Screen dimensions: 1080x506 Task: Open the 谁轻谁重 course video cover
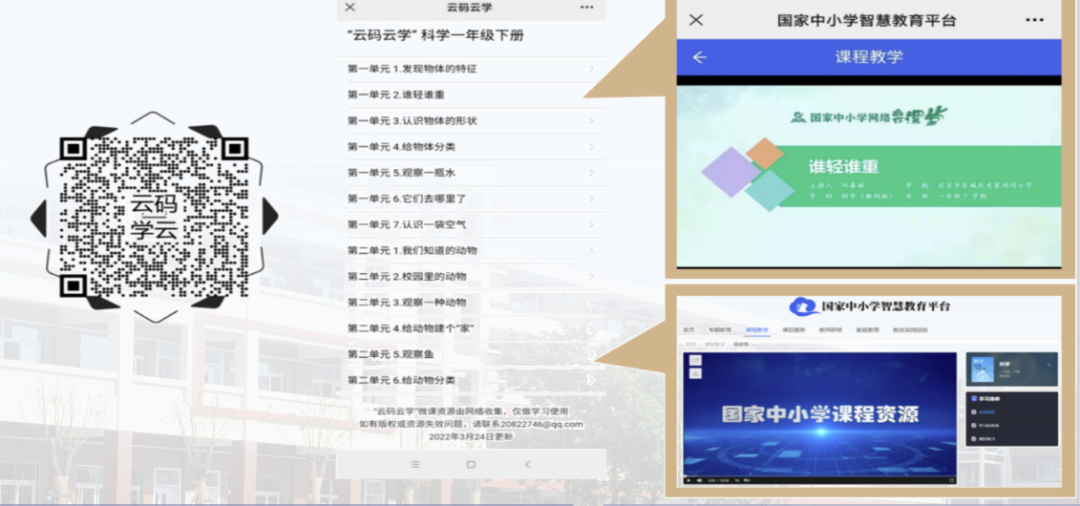[x=869, y=176]
